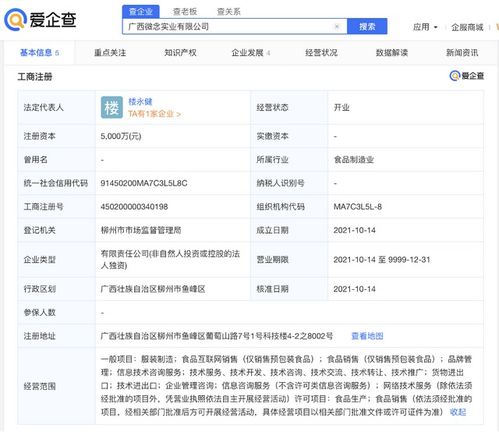499x432 pixels.
Task: Click the credit code 91450200MA7C3L5L8C
Action: (144, 183)
